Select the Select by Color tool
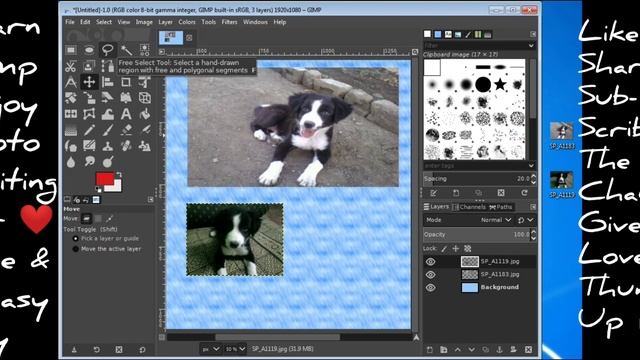 click(x=144, y=50)
